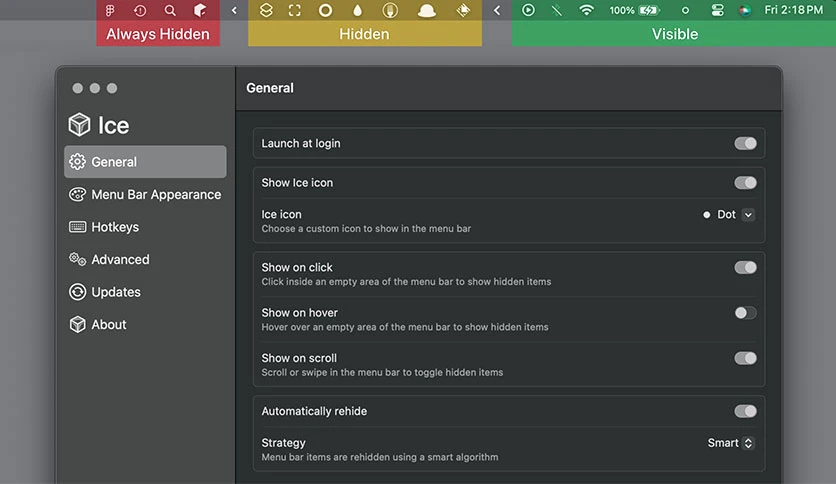
Task: Click the microphone menu bar icon
Action: click(x=390, y=10)
